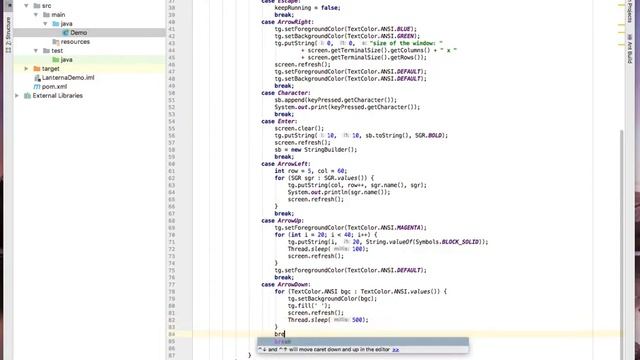Select the test java folder label
The image size is (640, 360).
[67, 60]
